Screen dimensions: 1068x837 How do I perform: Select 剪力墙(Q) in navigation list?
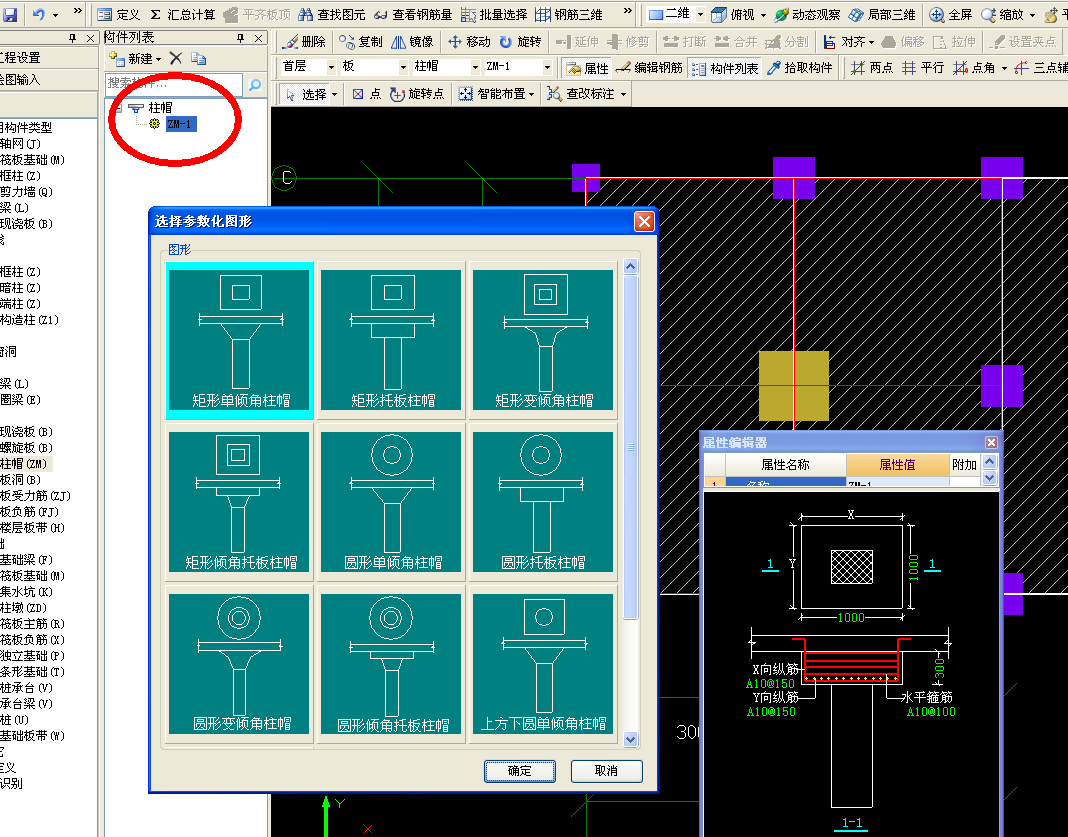pos(27,192)
